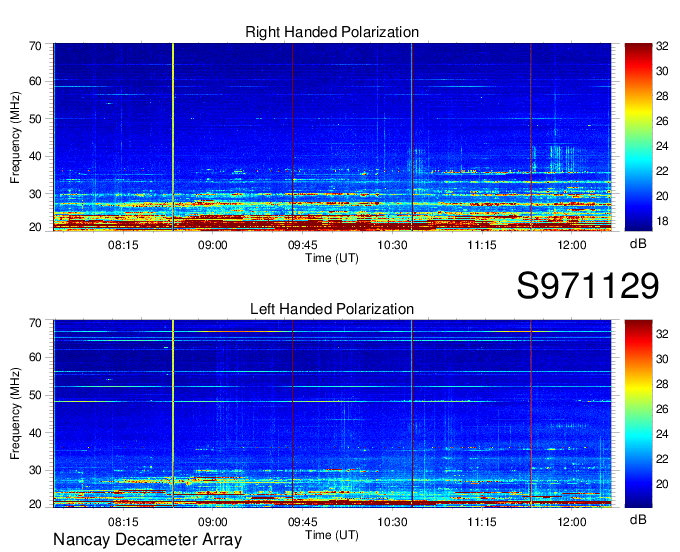Click the "Nancay Decameter Array" caption
The height and width of the screenshot is (552, 680).
(147, 539)
